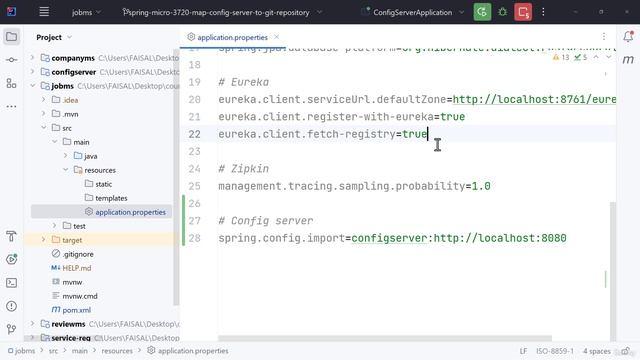
Task: Close the application.properties tab
Action: [277, 37]
